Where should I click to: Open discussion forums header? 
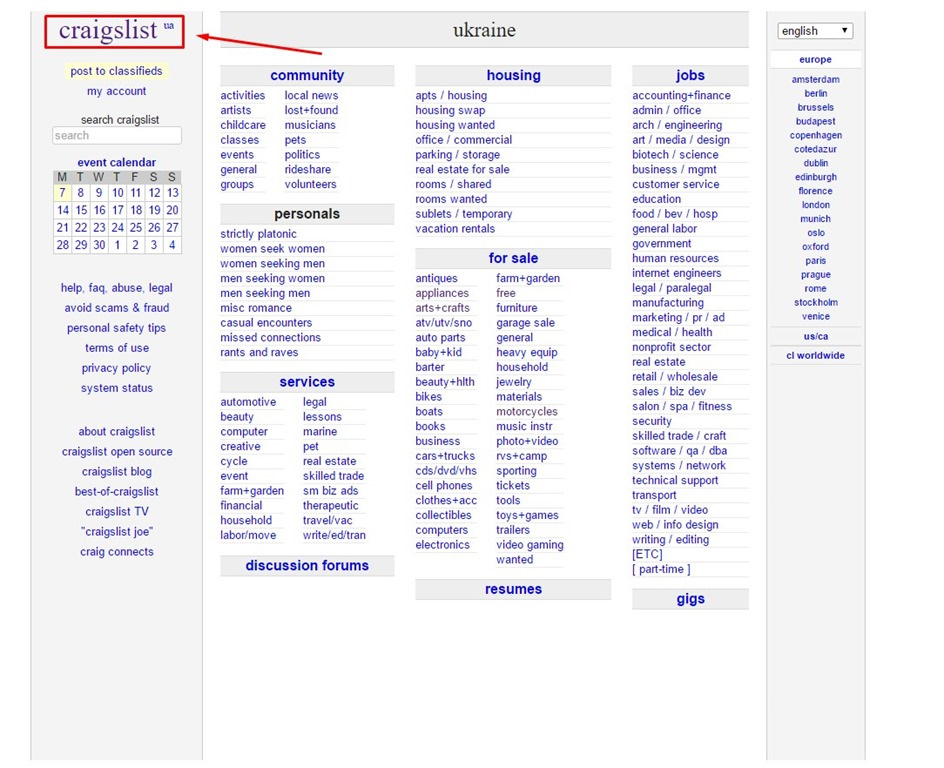click(307, 565)
